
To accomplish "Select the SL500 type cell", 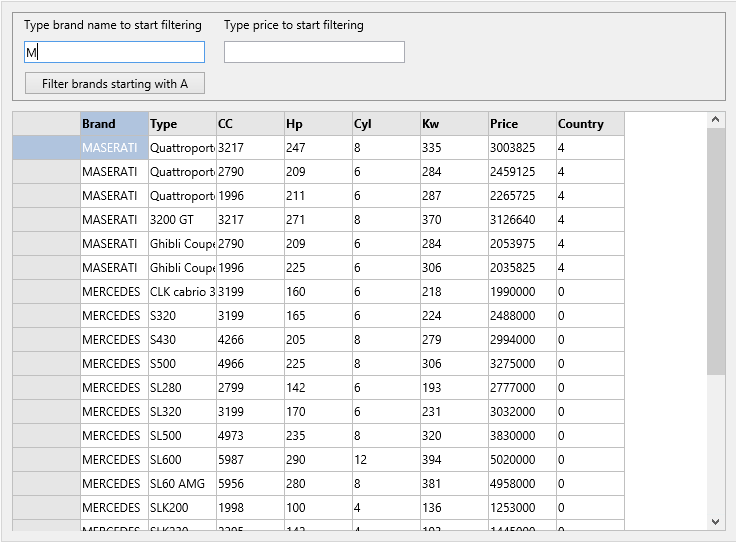I will pos(183,435).
